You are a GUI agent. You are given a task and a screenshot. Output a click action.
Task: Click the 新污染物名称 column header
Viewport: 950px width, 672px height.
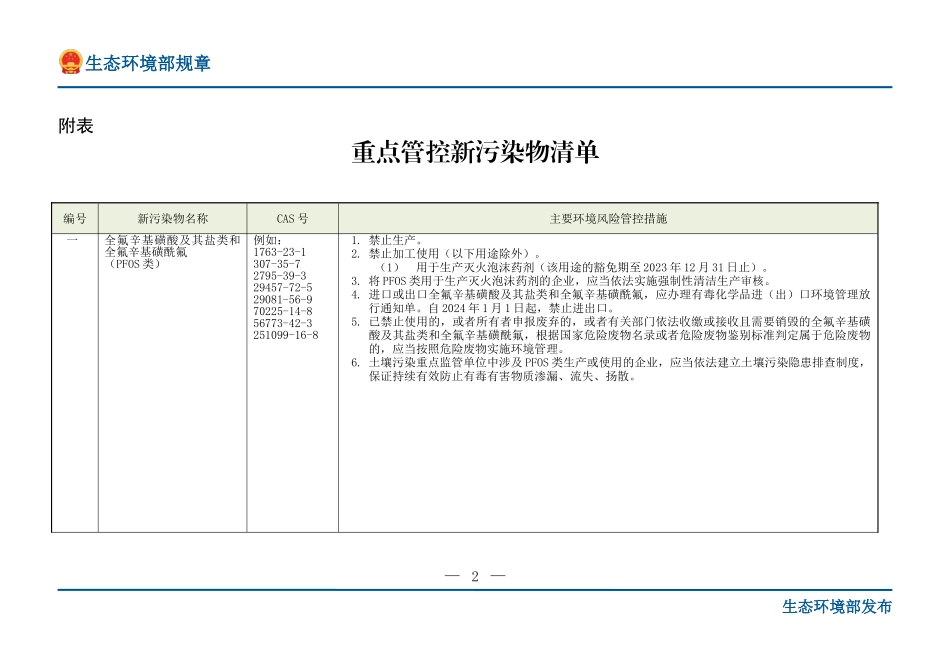pyautogui.click(x=174, y=218)
